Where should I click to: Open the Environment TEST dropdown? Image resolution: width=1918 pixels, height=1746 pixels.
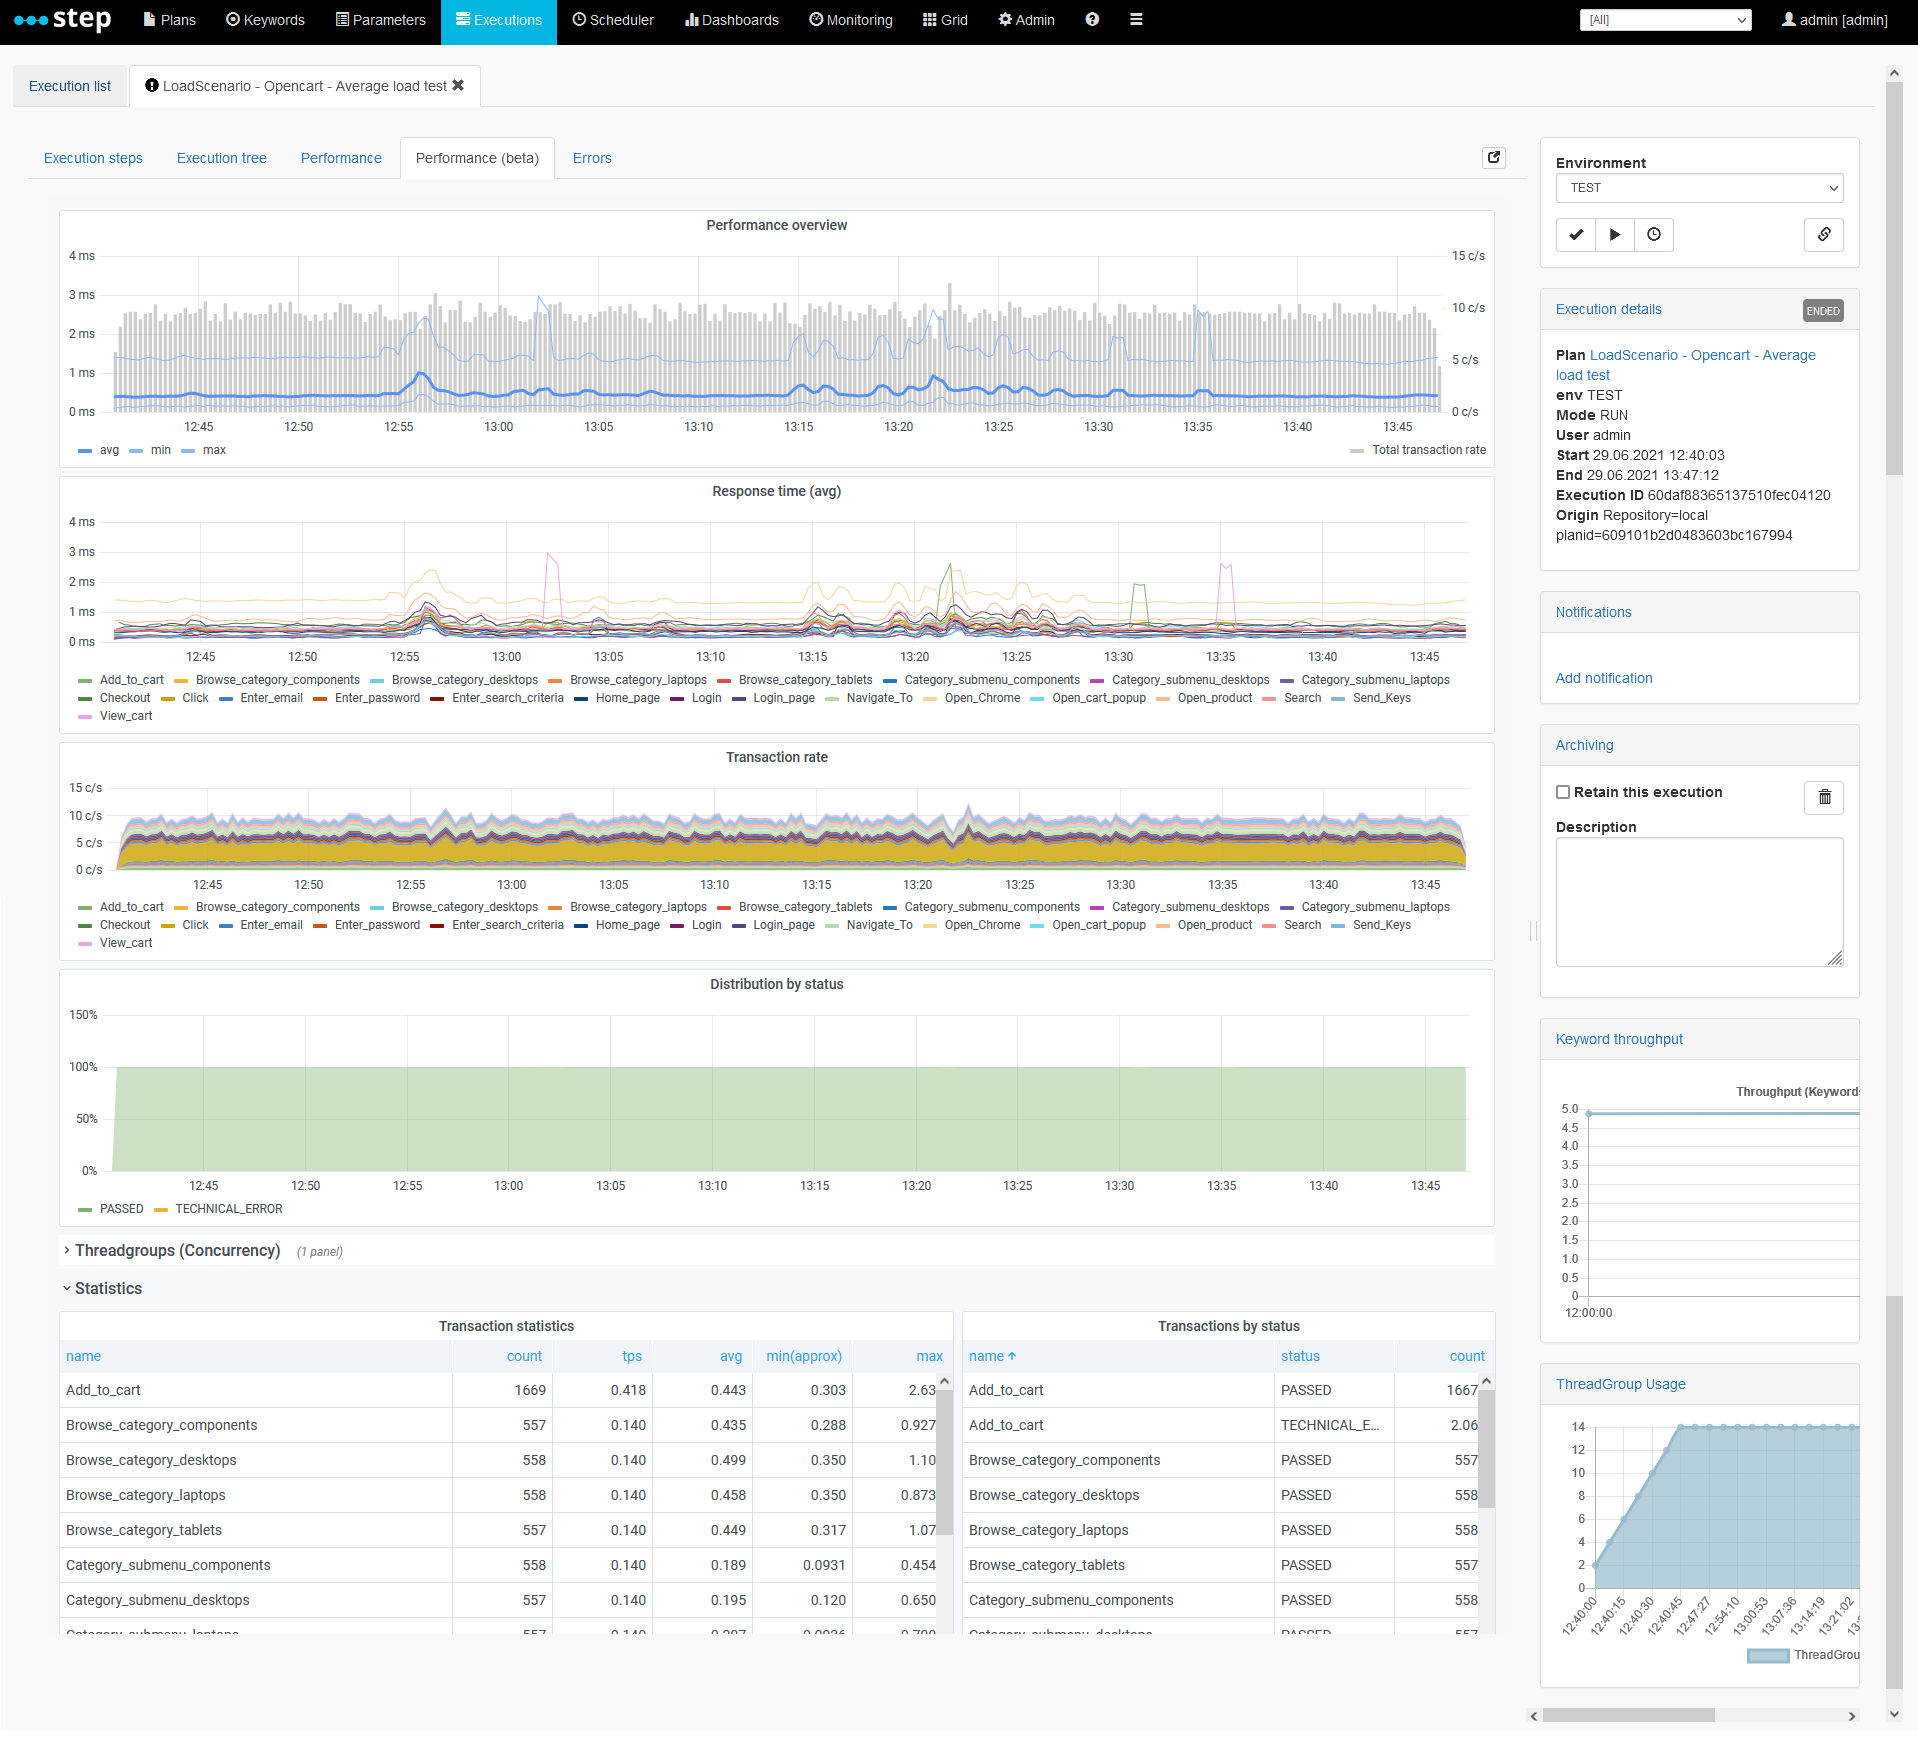tap(1699, 188)
